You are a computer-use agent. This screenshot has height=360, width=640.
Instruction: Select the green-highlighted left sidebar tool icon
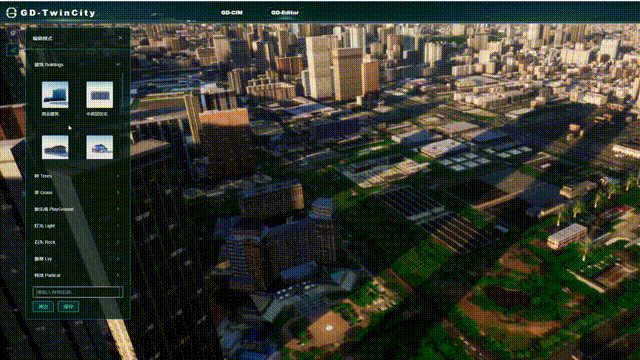click(x=13, y=50)
